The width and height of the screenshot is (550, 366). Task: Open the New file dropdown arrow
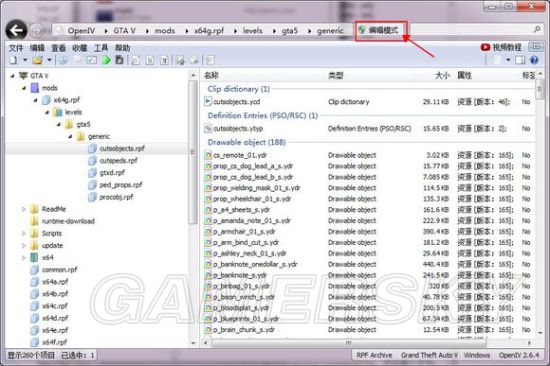25,60
